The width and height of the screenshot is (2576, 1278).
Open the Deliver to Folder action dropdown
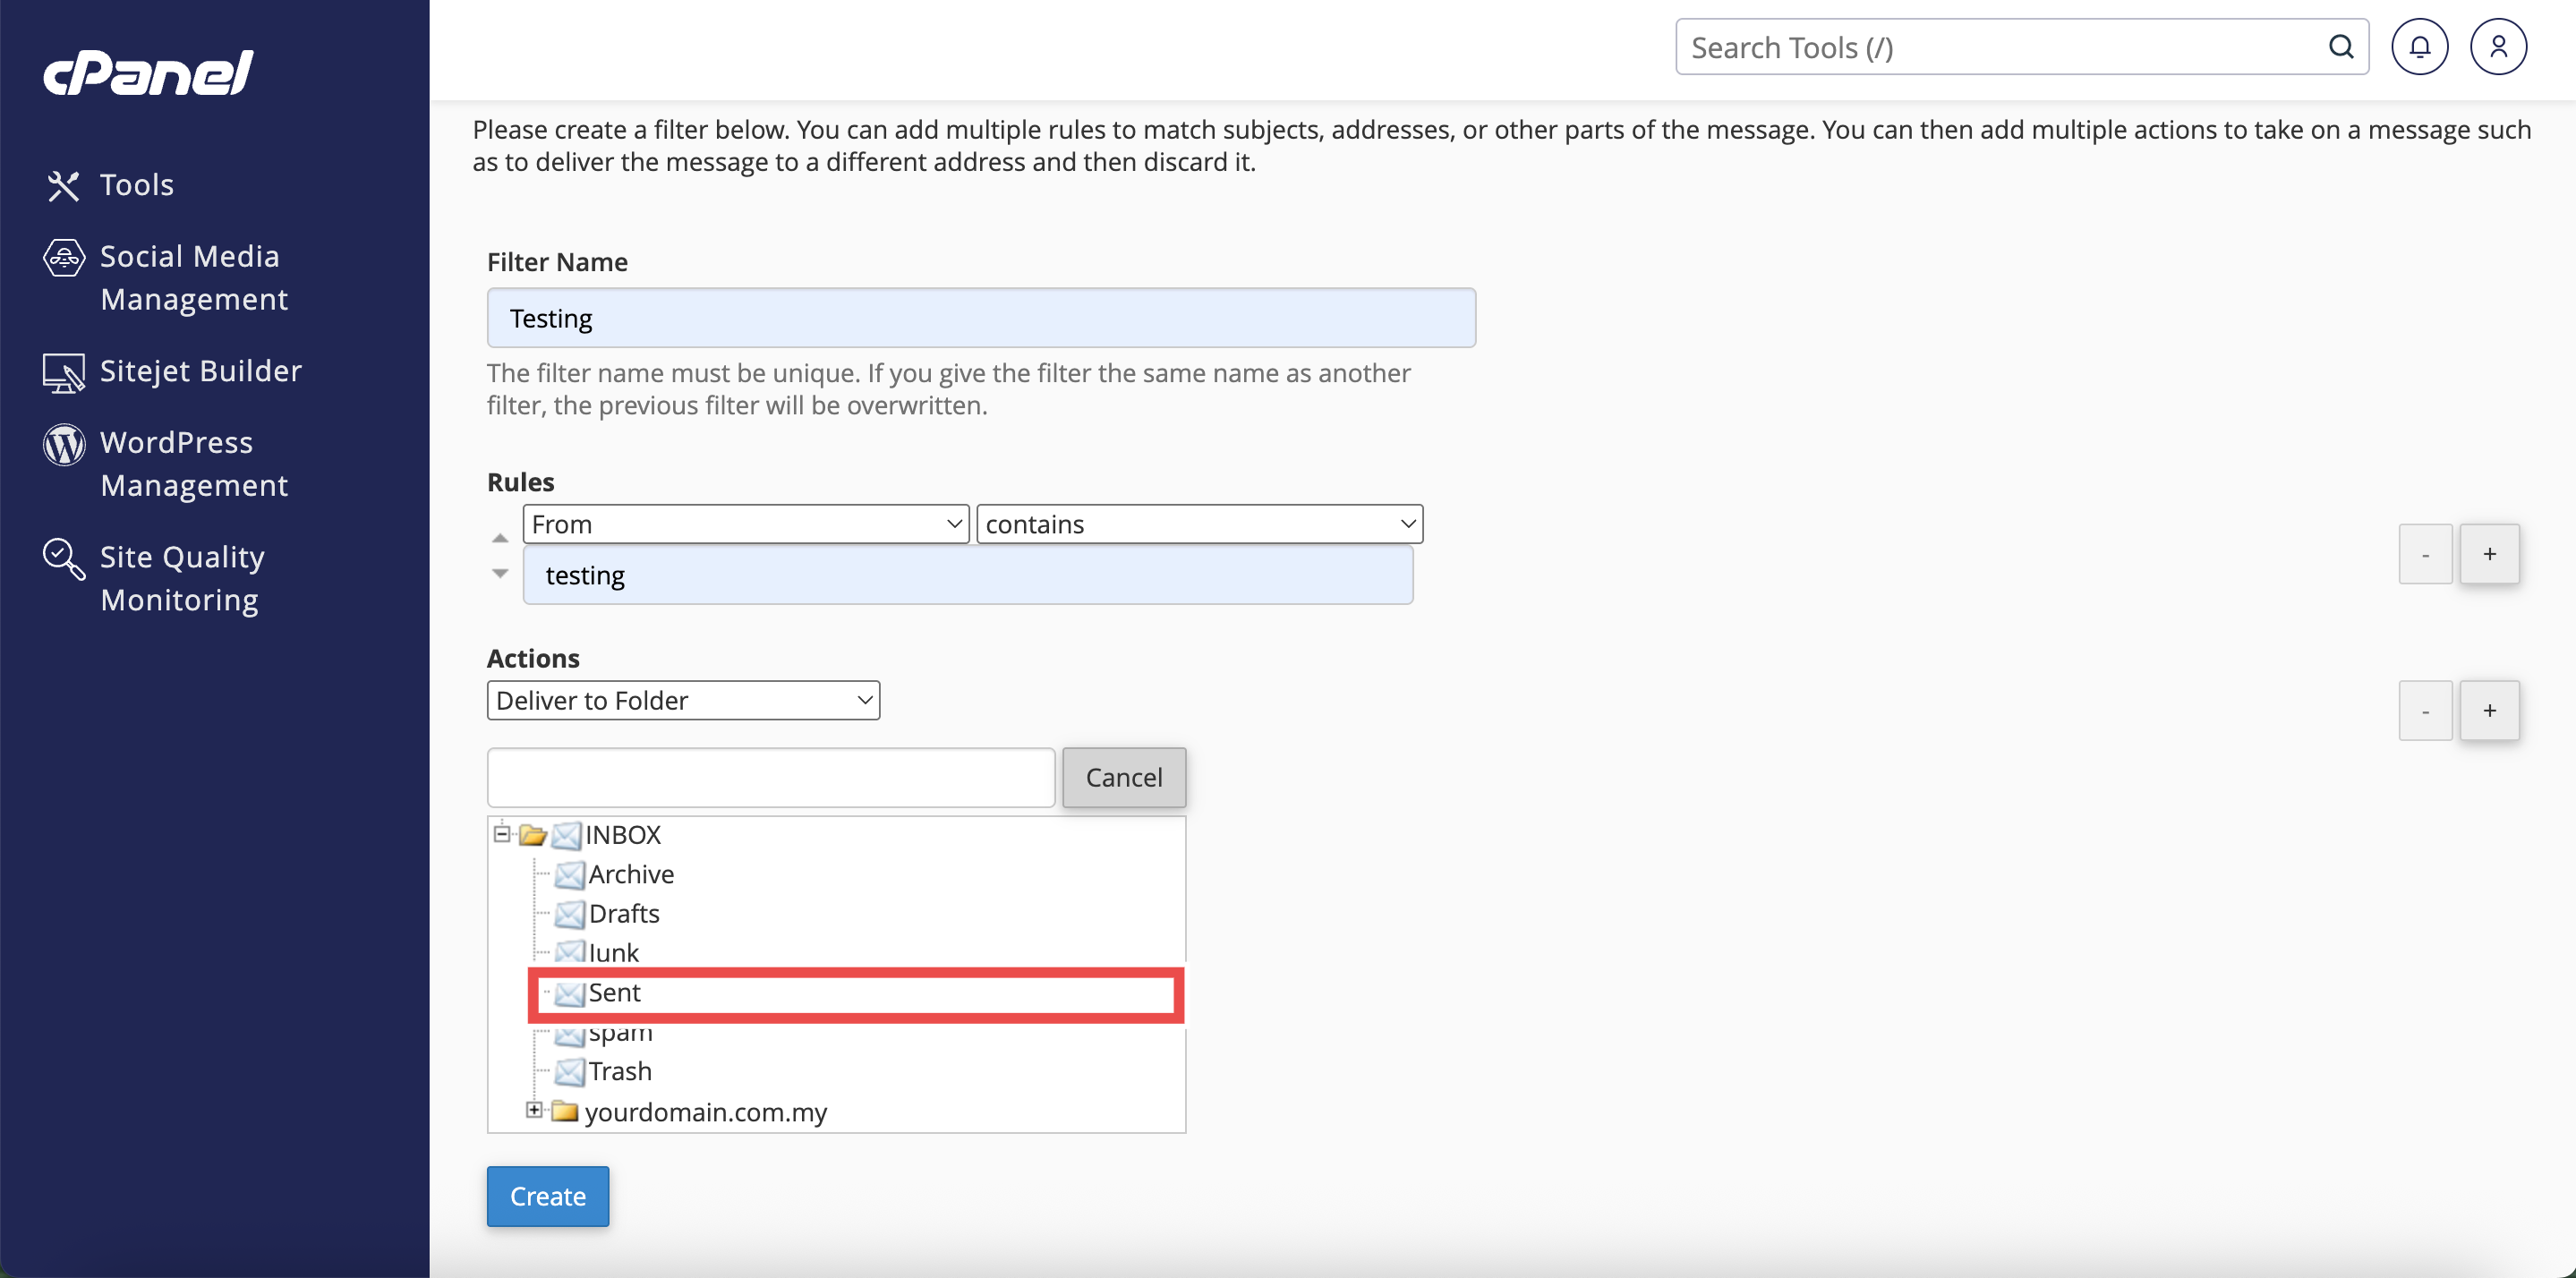pyautogui.click(x=683, y=700)
